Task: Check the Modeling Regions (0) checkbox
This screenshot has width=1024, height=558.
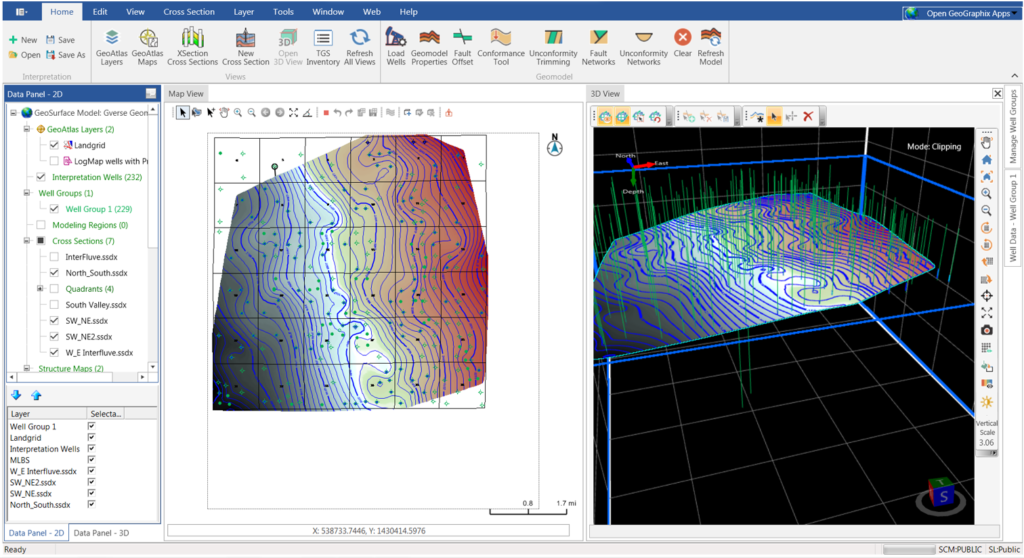Action: click(x=41, y=225)
